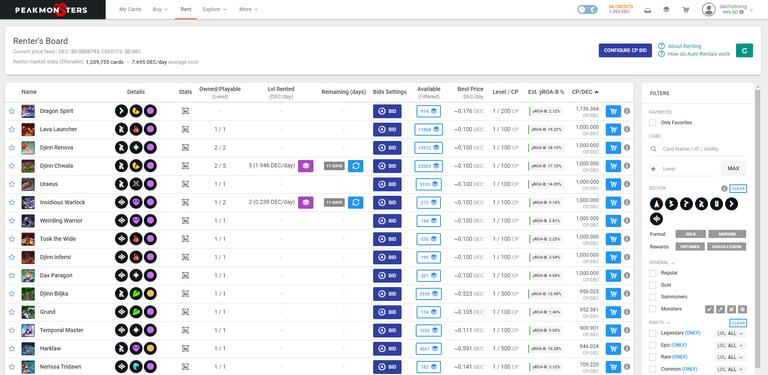Refresh the Renter's Board
Screen dimensions: 768x375
click(744, 50)
